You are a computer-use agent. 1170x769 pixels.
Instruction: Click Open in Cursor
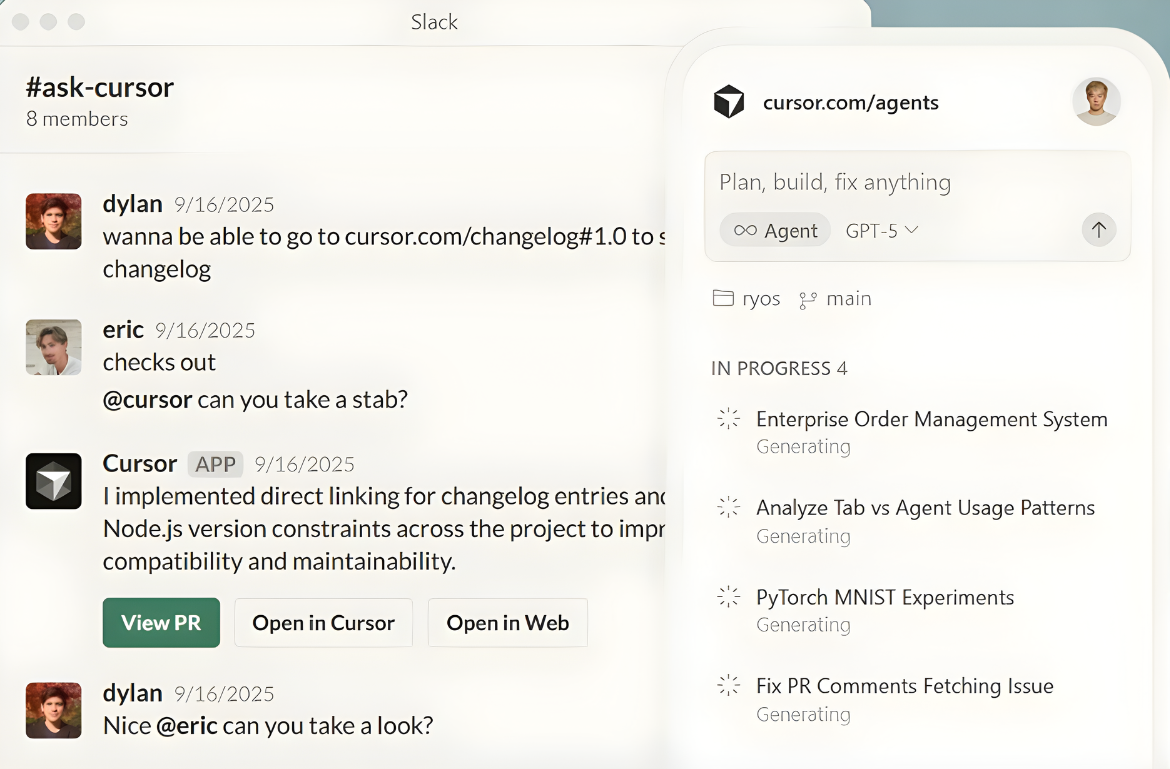(323, 622)
